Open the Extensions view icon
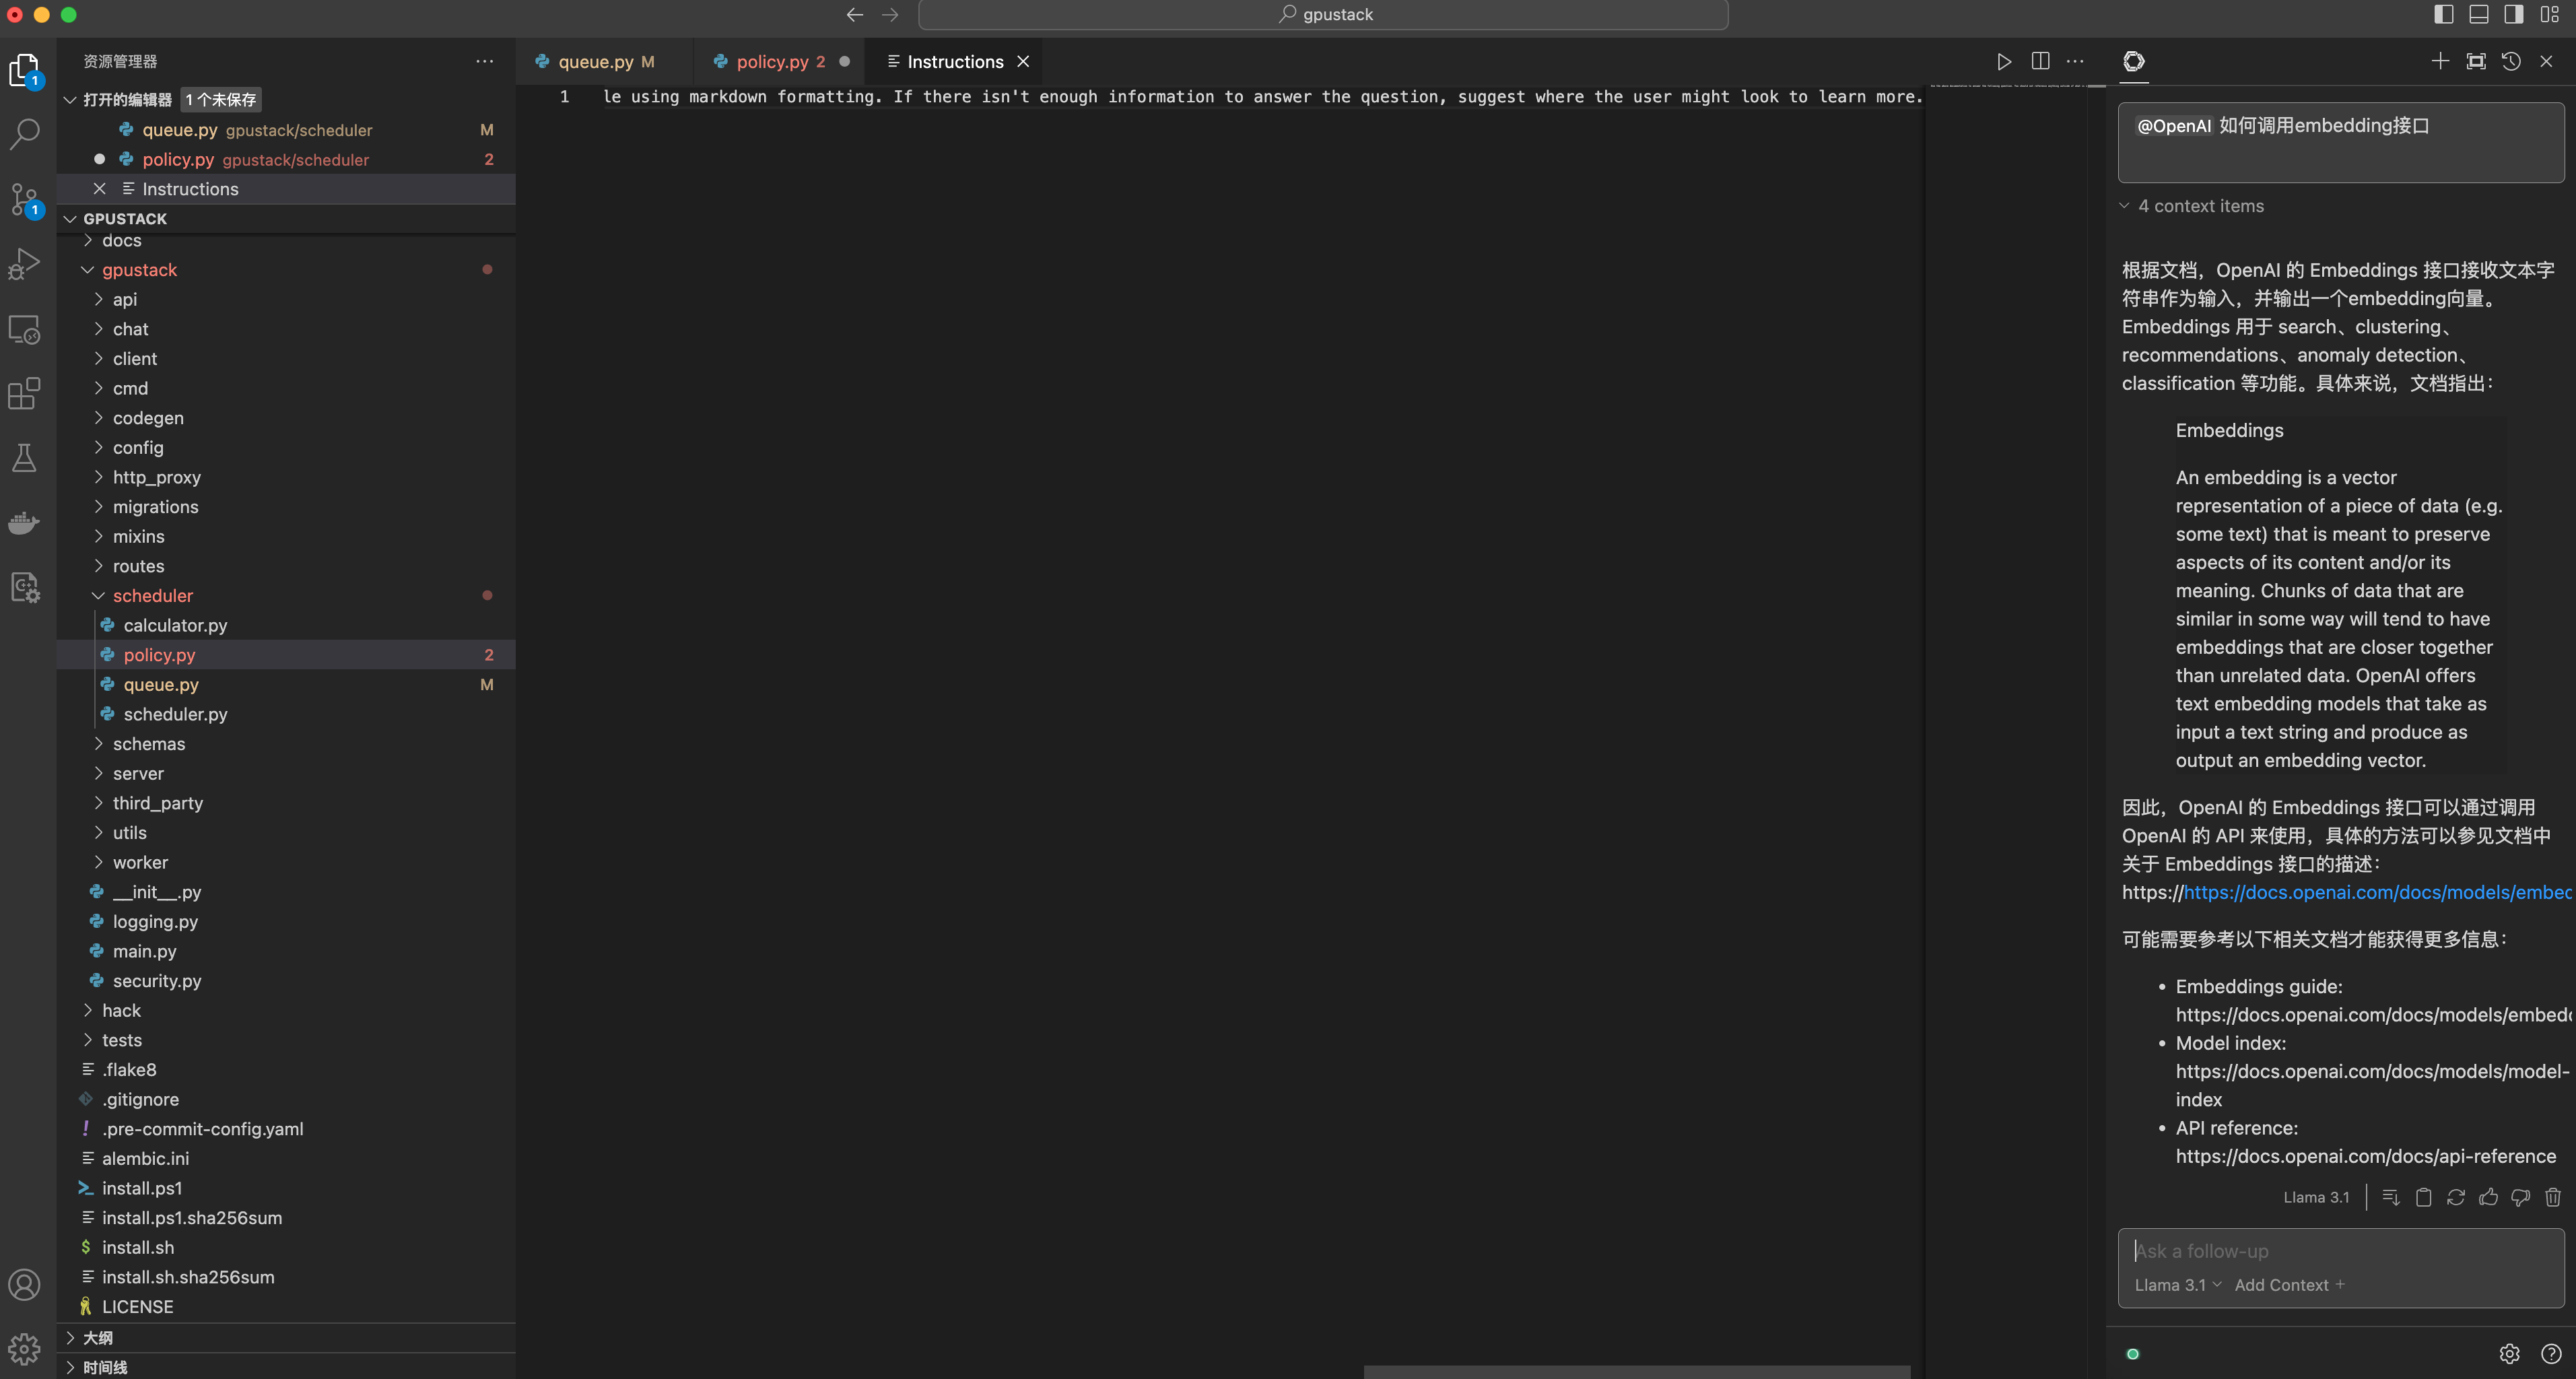This screenshot has width=2576, height=1379. [24, 393]
